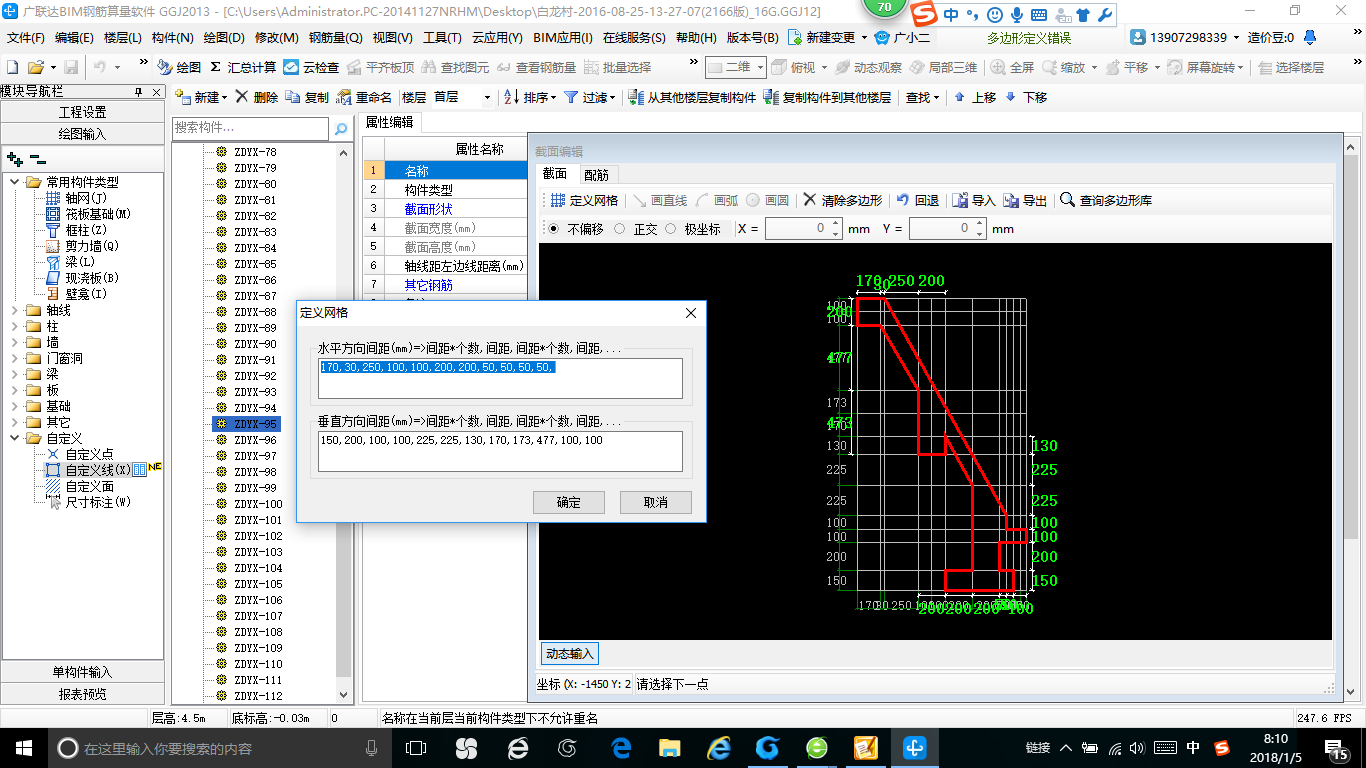Select 自定义点 in component tree
This screenshot has height=768, width=1366.
tap(80, 454)
